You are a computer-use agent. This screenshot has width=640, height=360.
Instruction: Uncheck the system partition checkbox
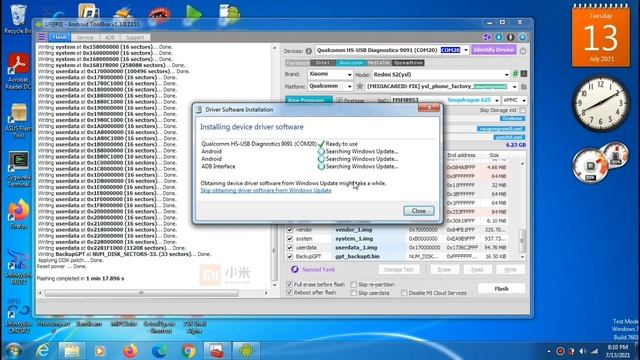[290, 239]
